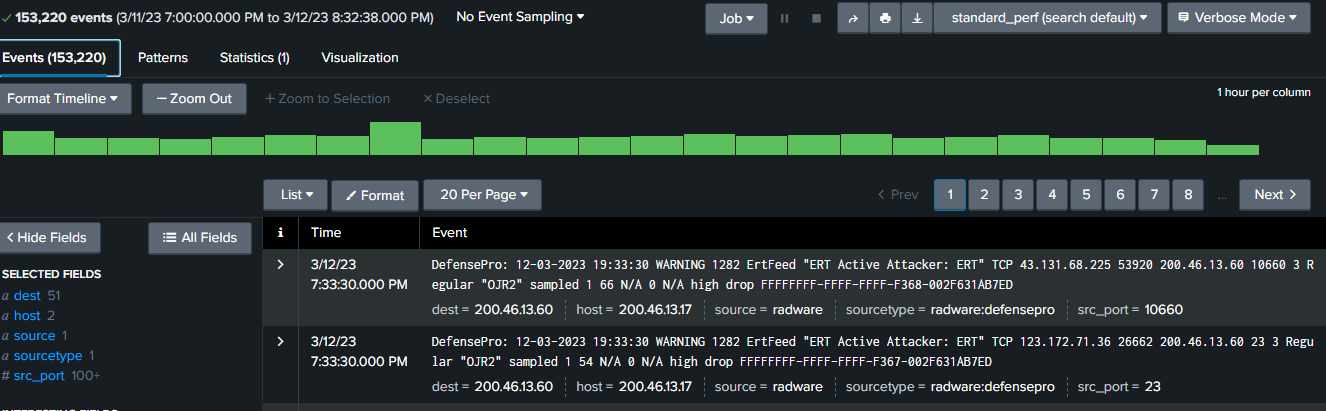
Task: Open the sourcetype selected field
Action: 47,356
